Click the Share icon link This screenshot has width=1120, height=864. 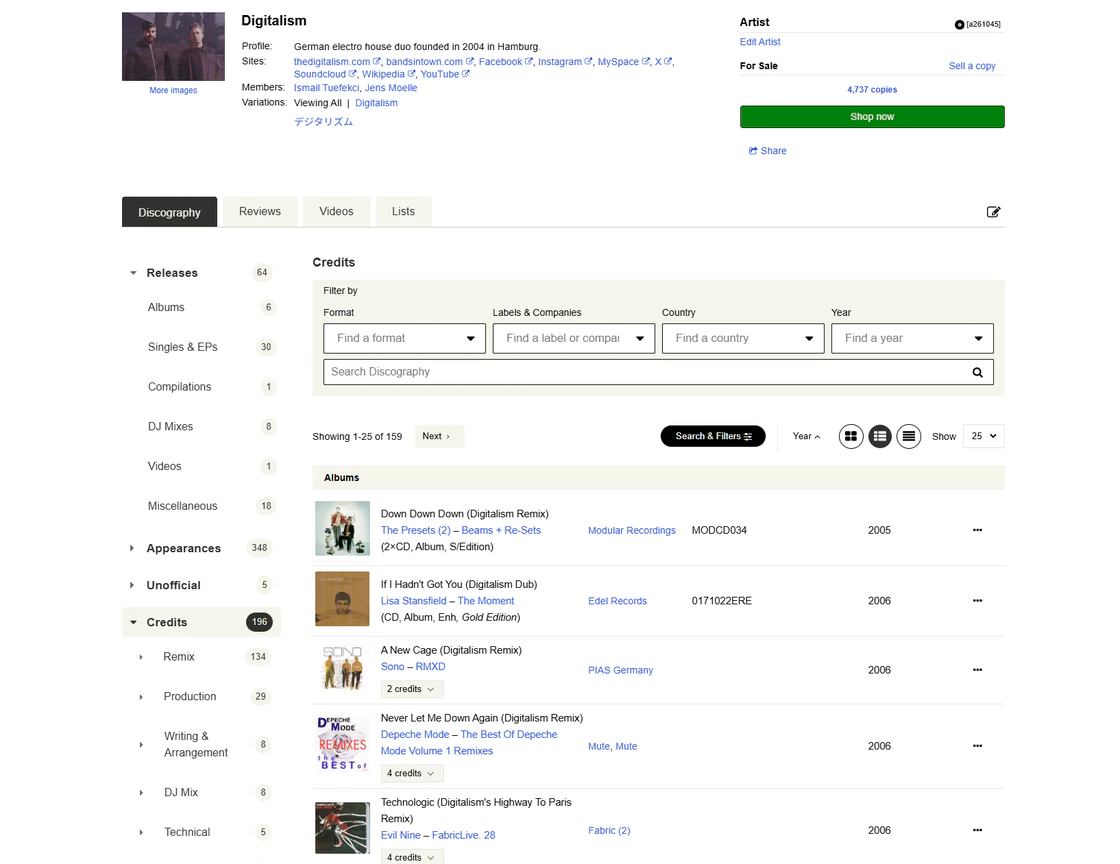pyautogui.click(x=767, y=151)
